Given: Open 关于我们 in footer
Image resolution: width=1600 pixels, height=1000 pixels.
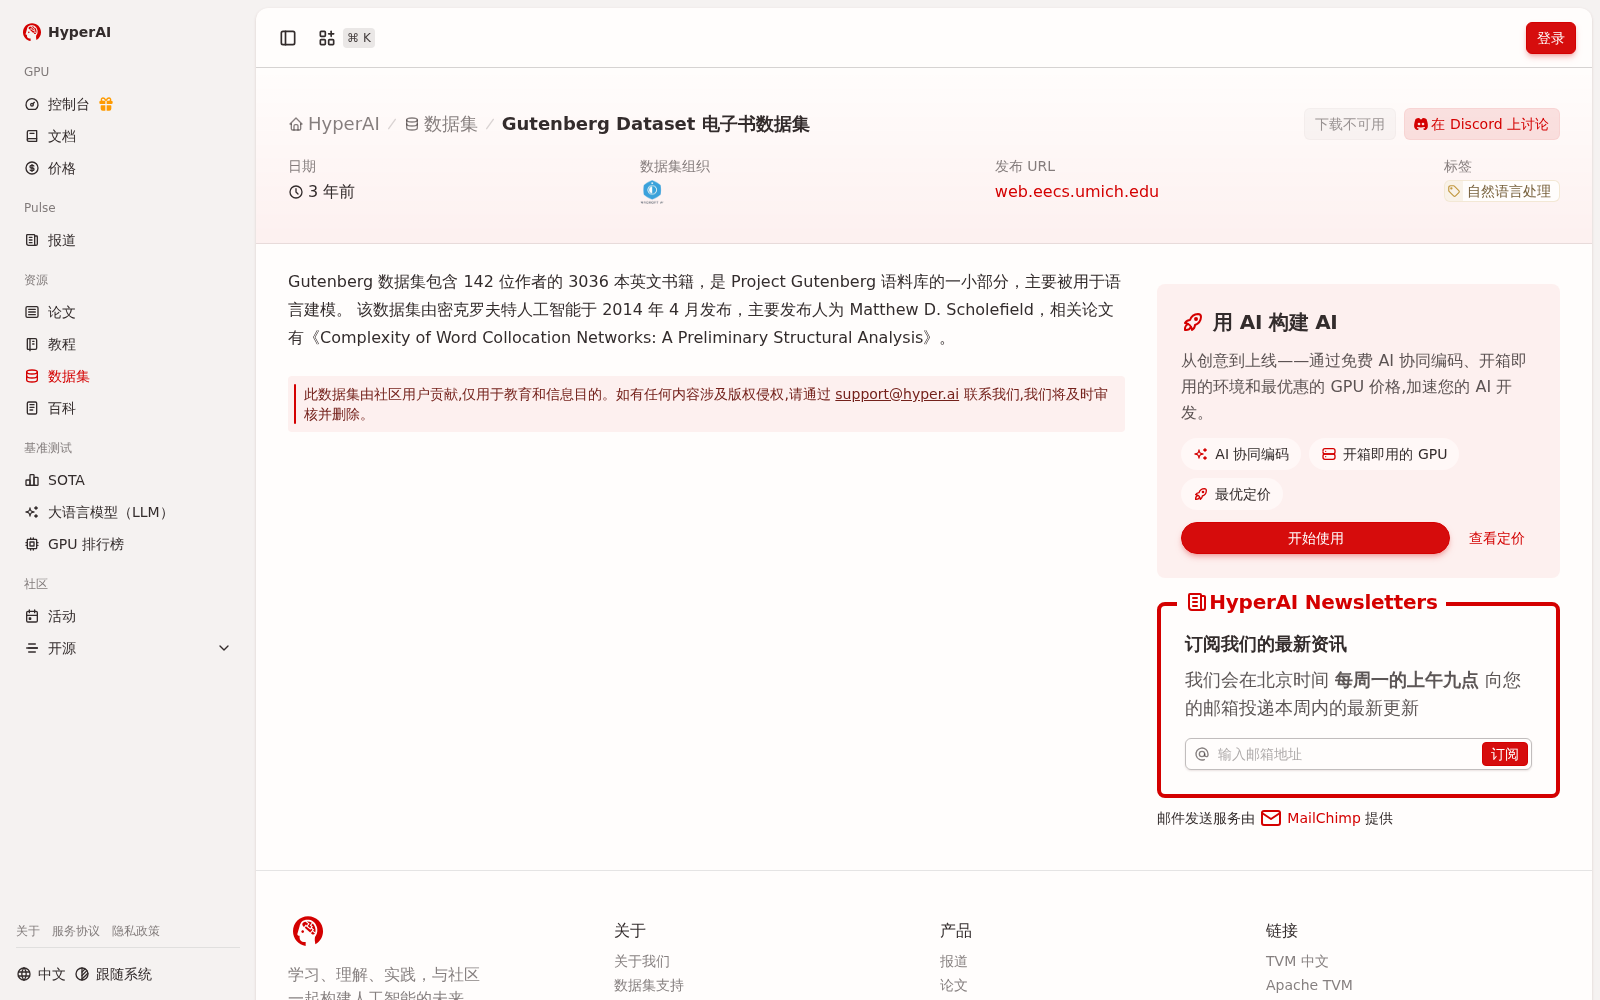Looking at the screenshot, I should click(642, 961).
